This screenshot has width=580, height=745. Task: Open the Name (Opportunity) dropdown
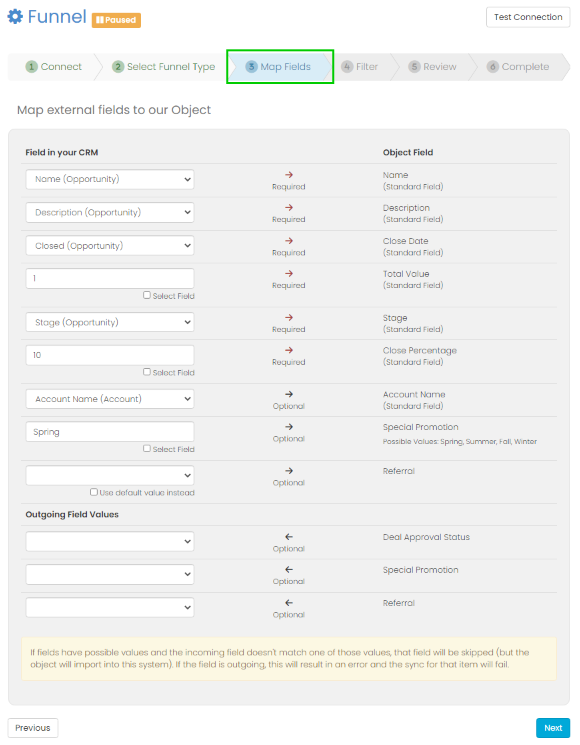click(x=110, y=179)
